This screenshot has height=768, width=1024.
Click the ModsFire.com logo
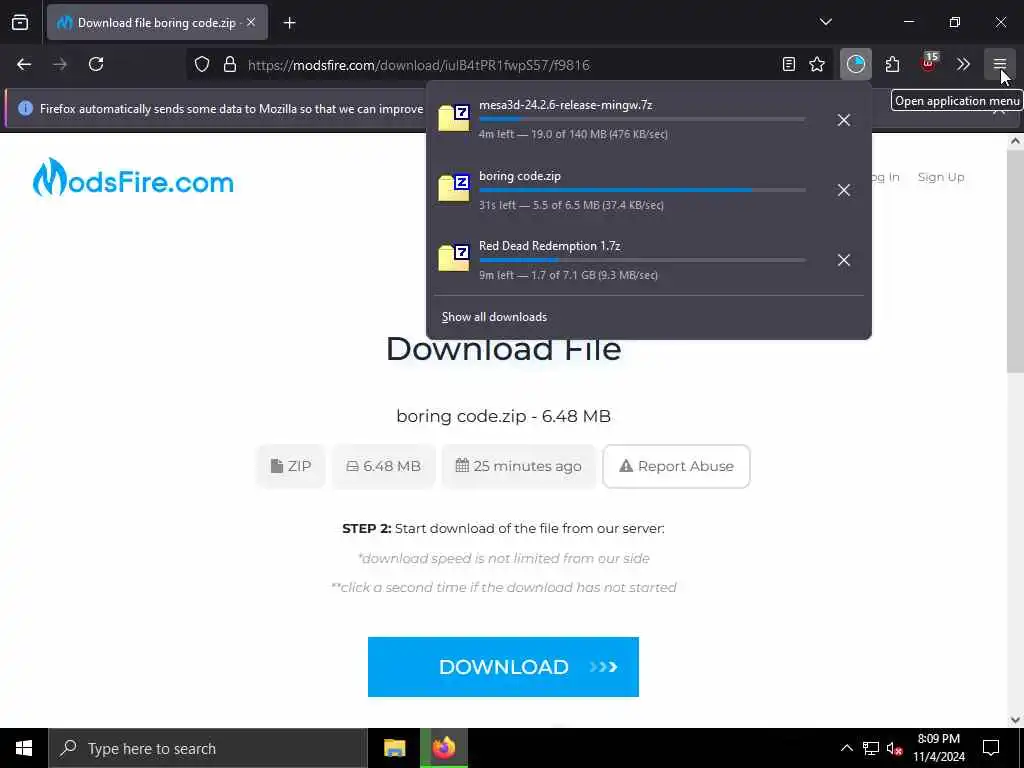tap(133, 178)
